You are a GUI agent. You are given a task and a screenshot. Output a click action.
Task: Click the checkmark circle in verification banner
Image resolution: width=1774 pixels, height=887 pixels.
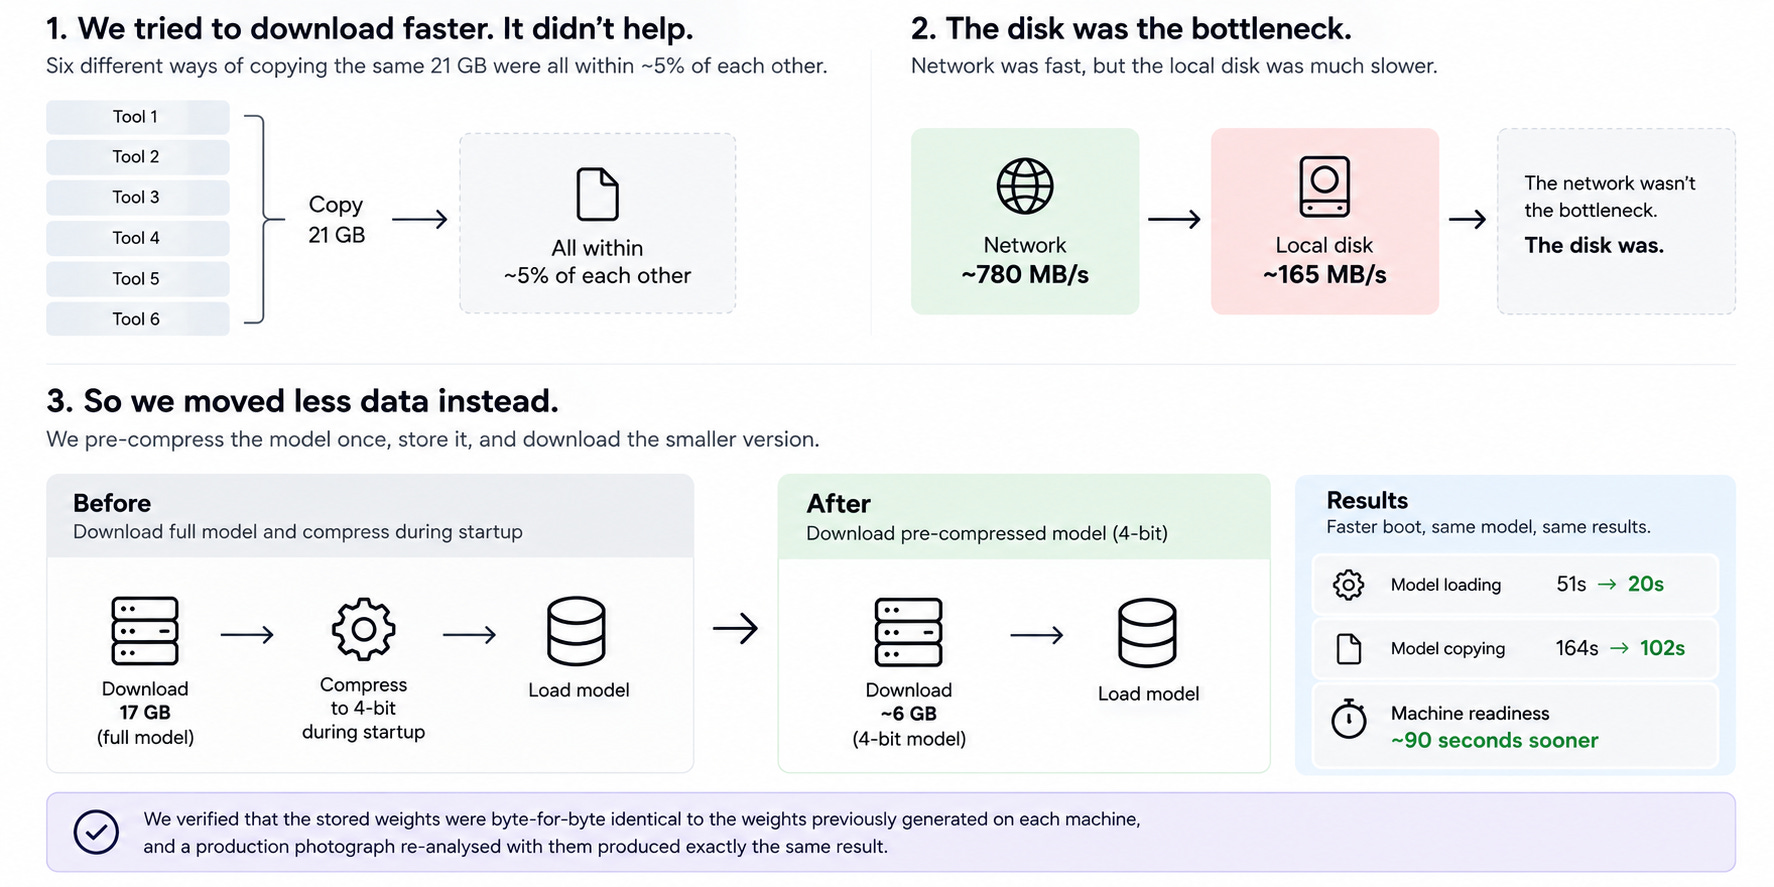(x=96, y=832)
